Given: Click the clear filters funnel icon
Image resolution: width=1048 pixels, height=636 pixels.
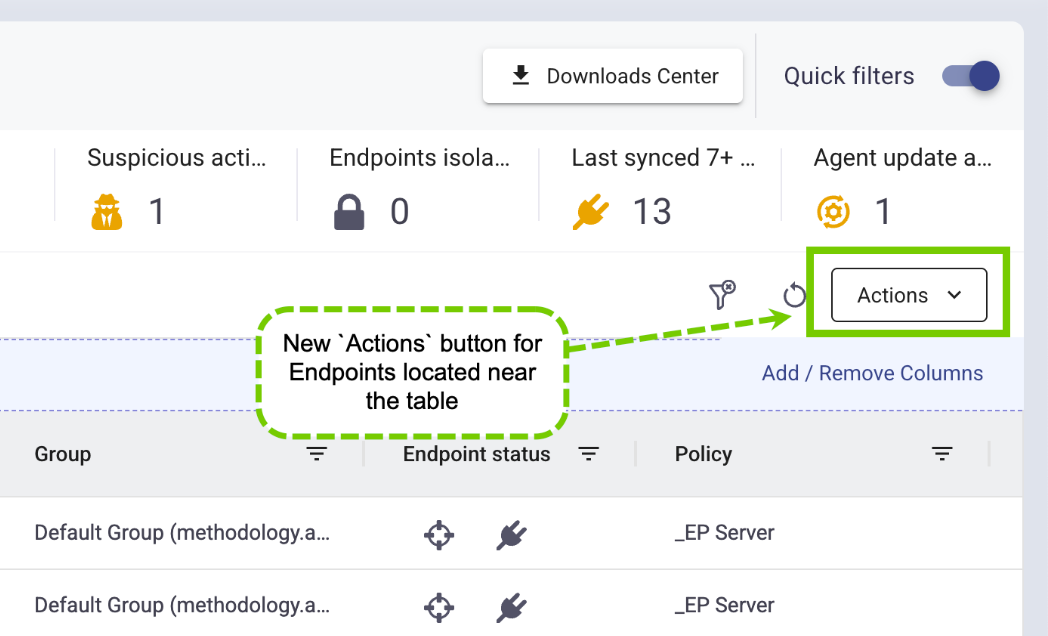Looking at the screenshot, I should pos(722,295).
